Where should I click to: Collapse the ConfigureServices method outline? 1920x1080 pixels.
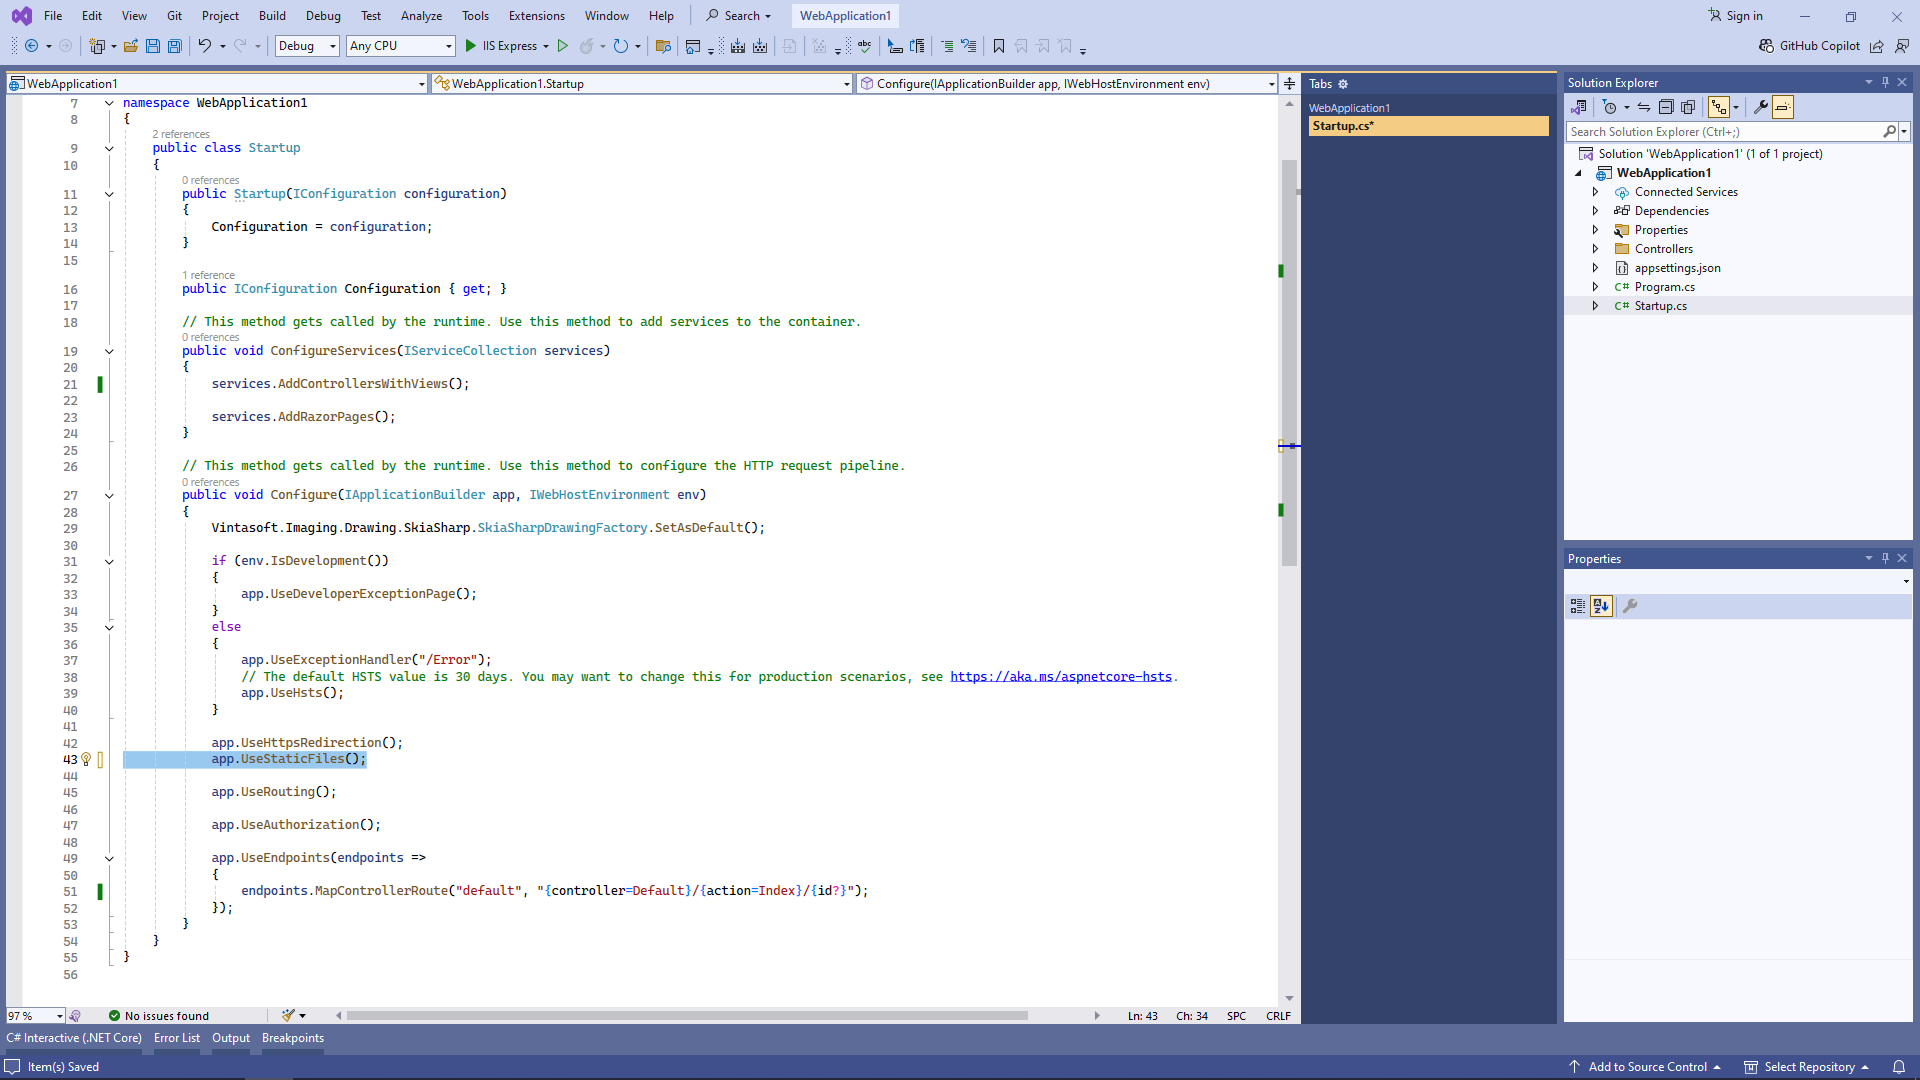109,351
